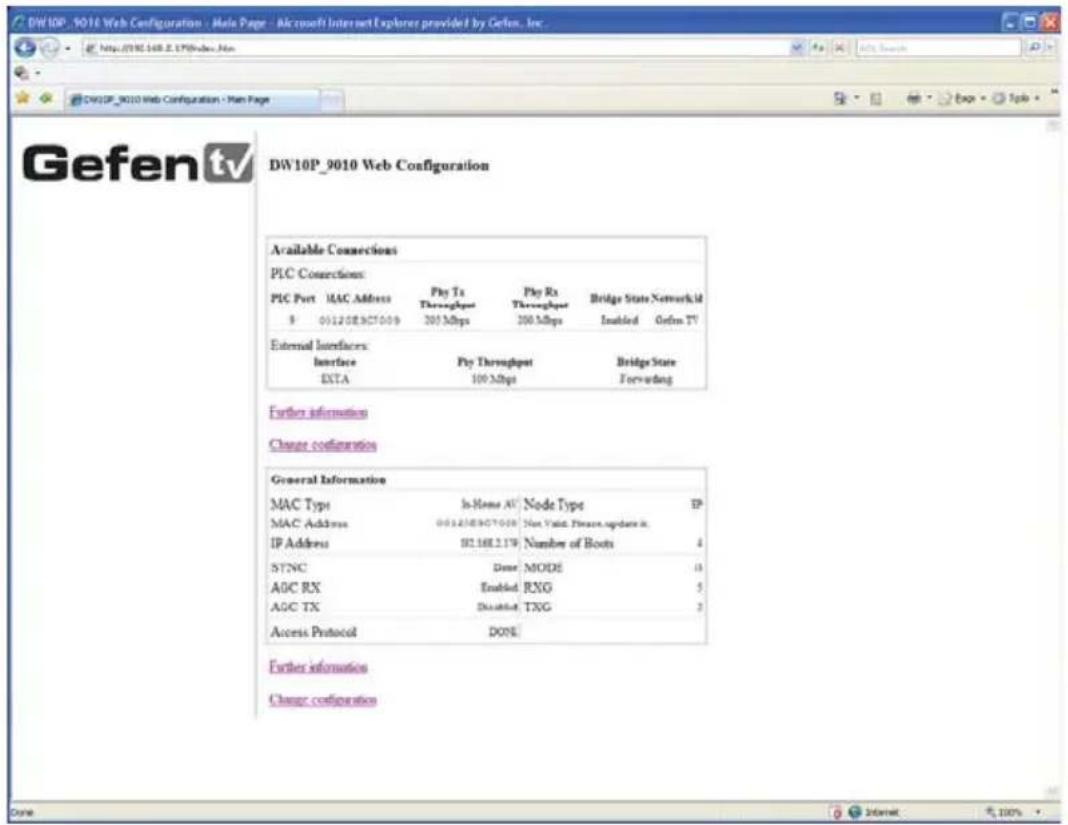The width and height of the screenshot is (1068, 825).
Task: Refresh the page with the refresh icon
Action: (x=818, y=48)
